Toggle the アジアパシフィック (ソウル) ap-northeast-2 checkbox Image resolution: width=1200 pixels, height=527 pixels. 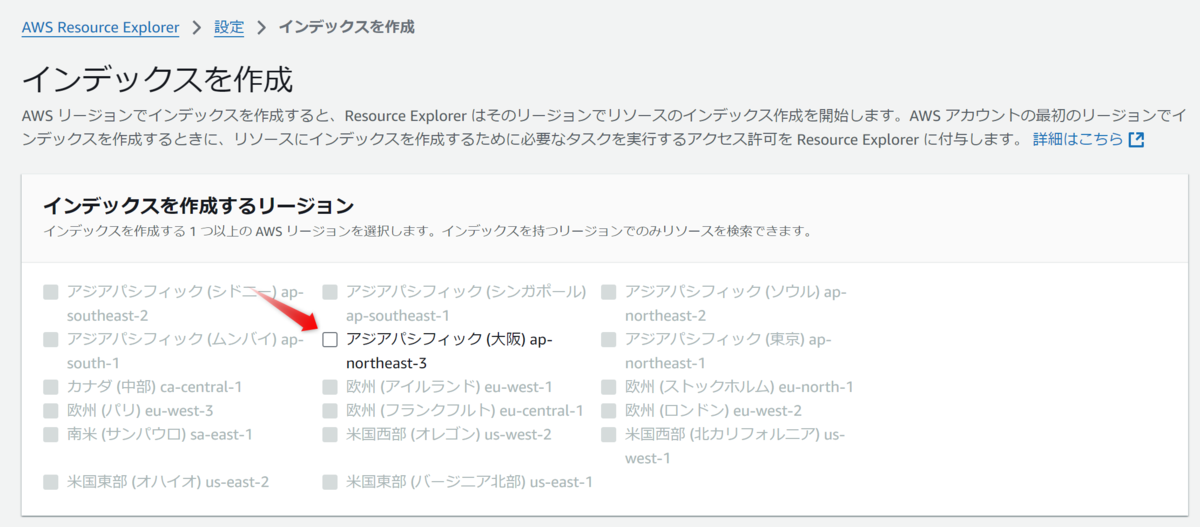click(609, 292)
